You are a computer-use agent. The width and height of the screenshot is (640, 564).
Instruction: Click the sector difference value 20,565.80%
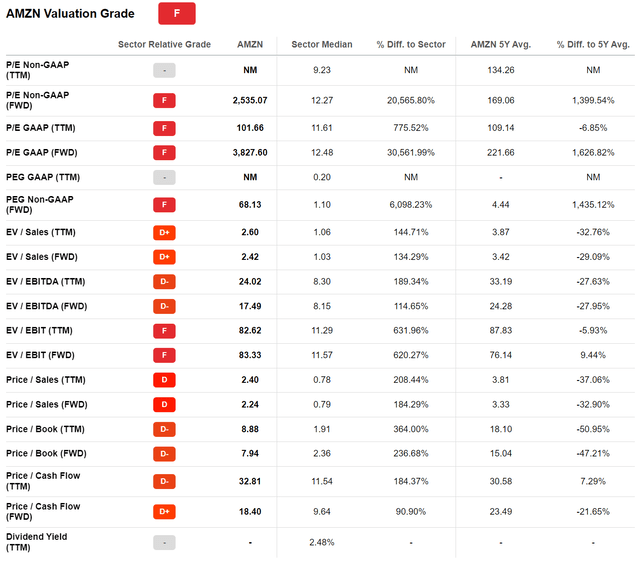pos(411,100)
